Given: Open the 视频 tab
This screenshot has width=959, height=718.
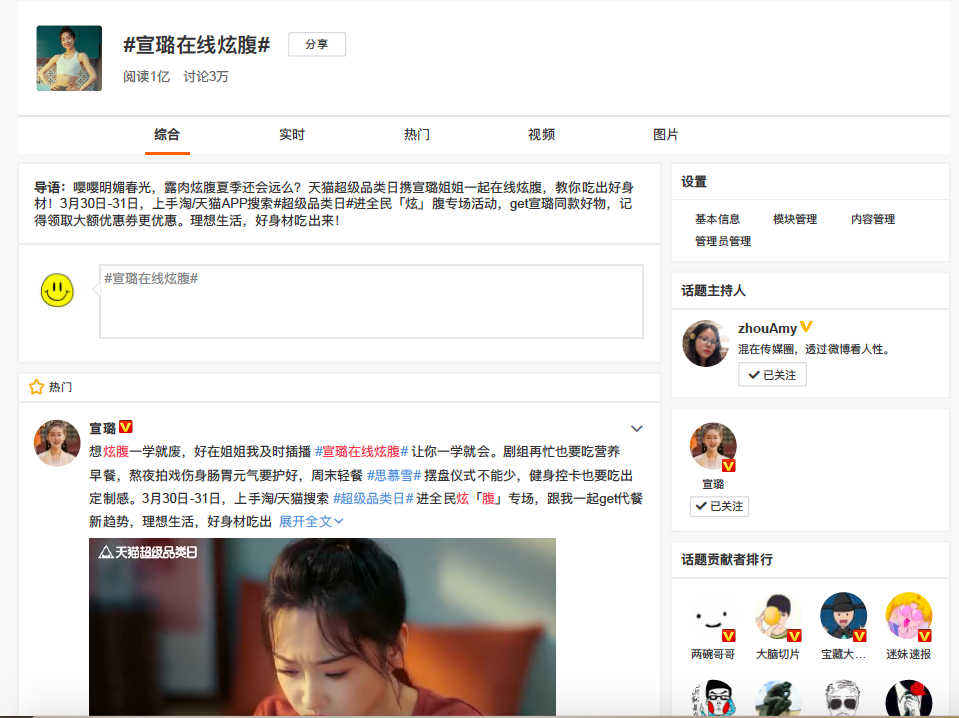Looking at the screenshot, I should click(x=541, y=135).
